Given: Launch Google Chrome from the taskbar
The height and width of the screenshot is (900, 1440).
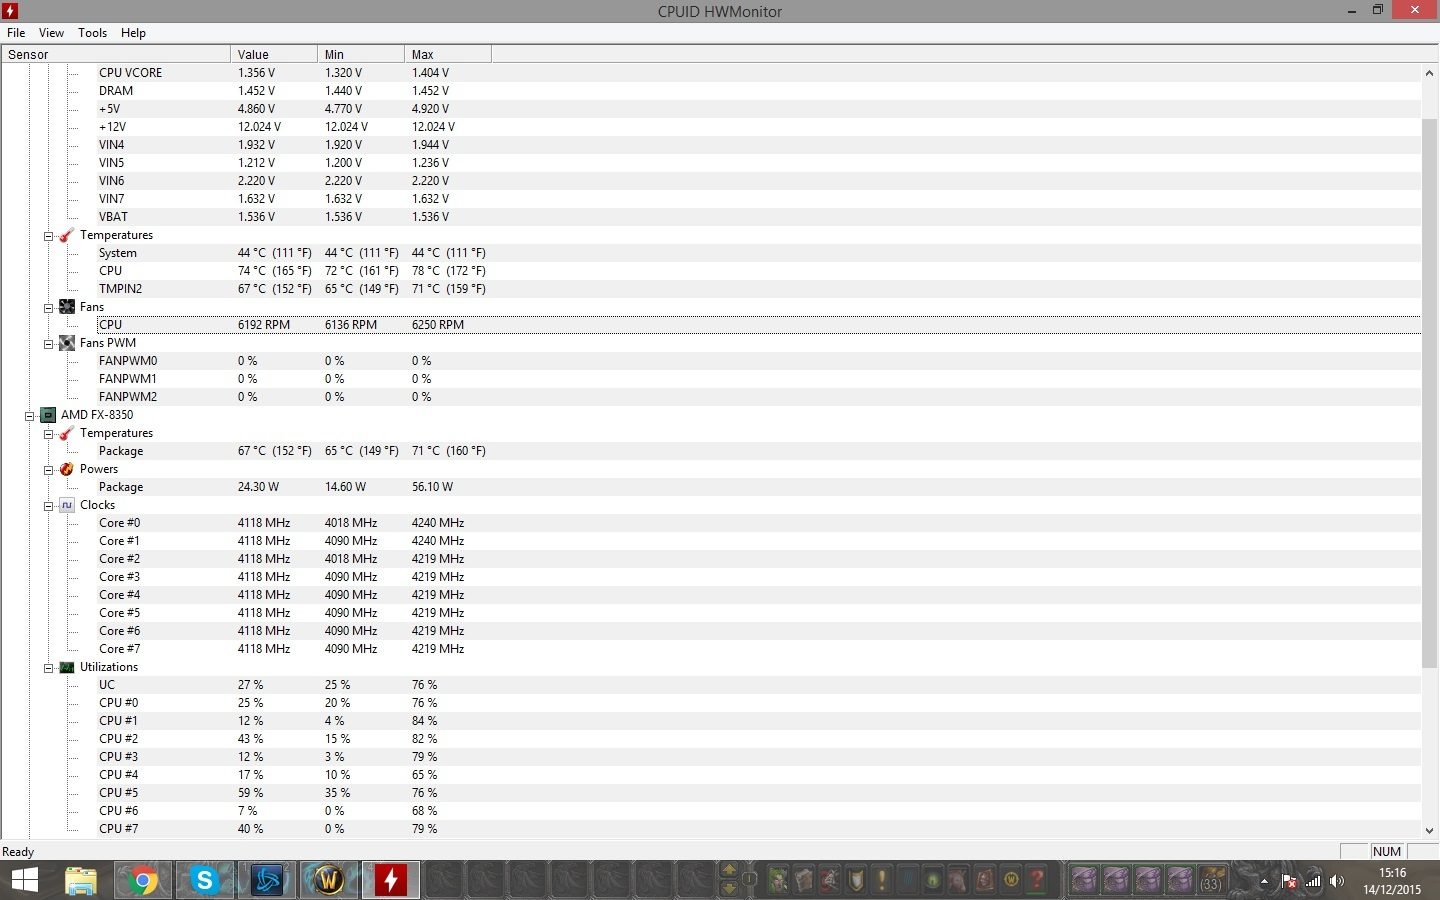Looking at the screenshot, I should (x=143, y=880).
